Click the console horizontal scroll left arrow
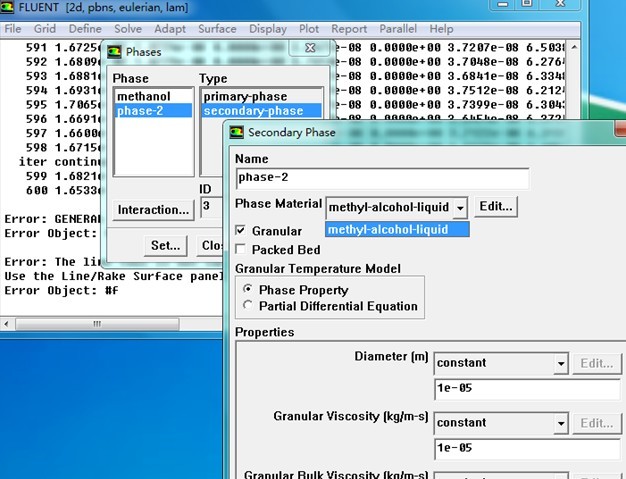The width and height of the screenshot is (626, 479). [6, 323]
